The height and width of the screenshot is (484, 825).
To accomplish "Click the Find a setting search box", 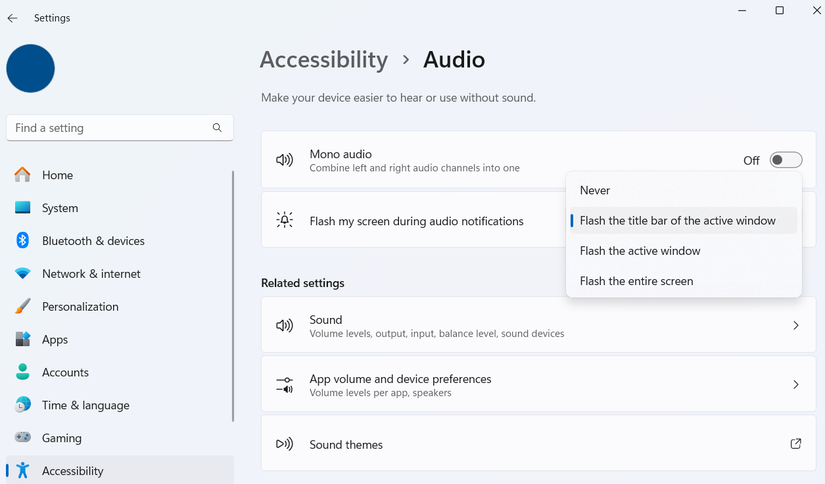I will point(110,128).
